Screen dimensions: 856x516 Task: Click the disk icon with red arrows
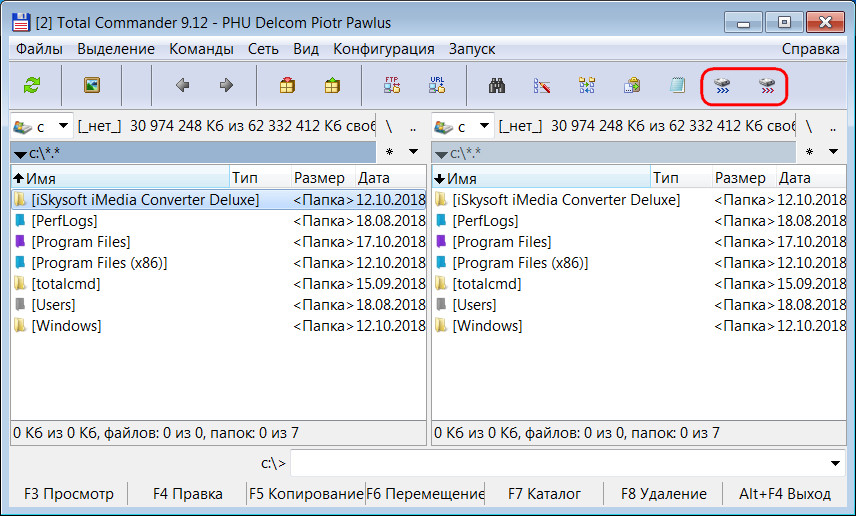click(x=767, y=85)
